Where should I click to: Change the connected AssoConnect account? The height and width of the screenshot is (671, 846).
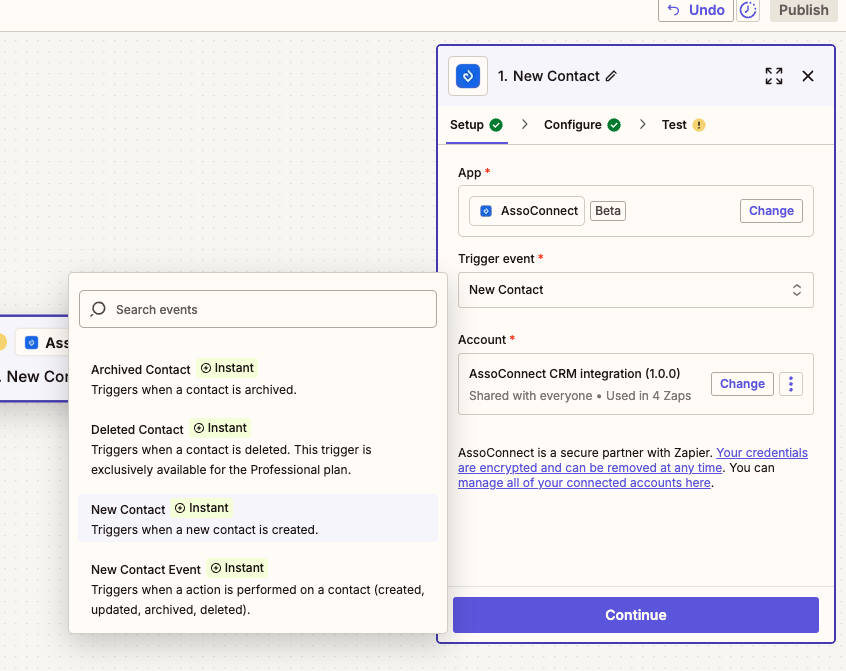[x=742, y=384]
